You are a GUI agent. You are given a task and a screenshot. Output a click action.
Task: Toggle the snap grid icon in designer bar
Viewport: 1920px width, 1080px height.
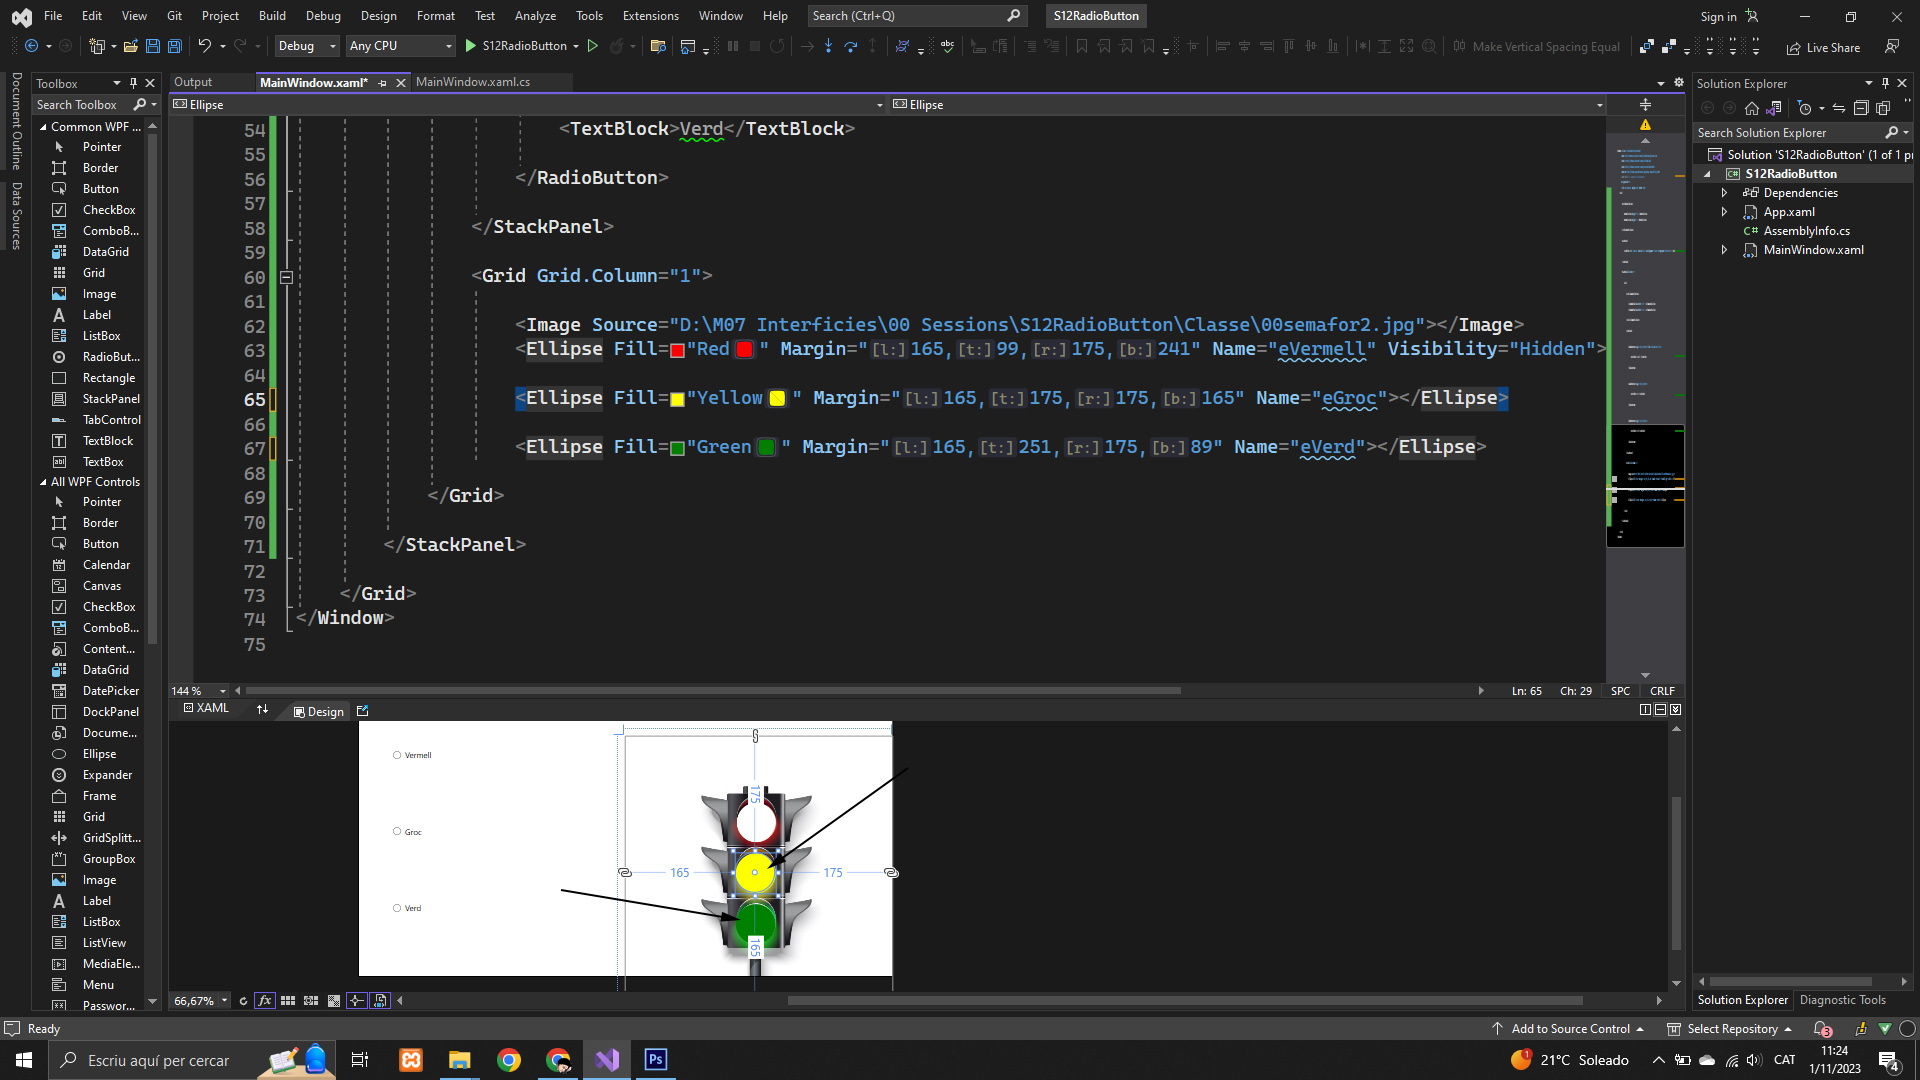(288, 1001)
